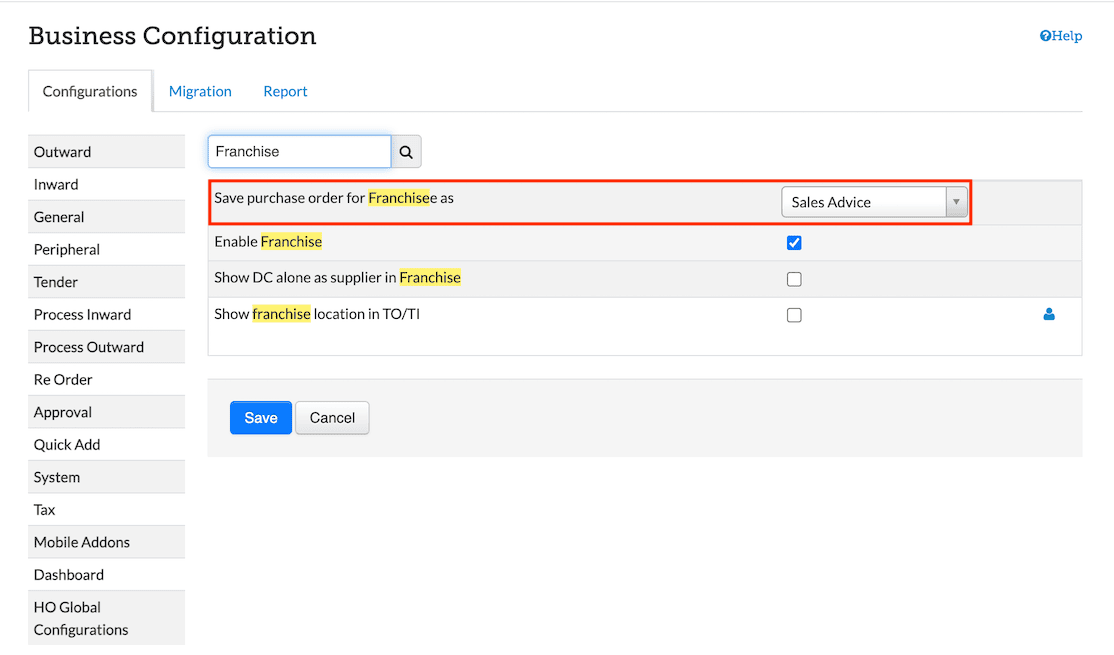Open the Process Inward section
The image size is (1114, 655).
point(82,315)
